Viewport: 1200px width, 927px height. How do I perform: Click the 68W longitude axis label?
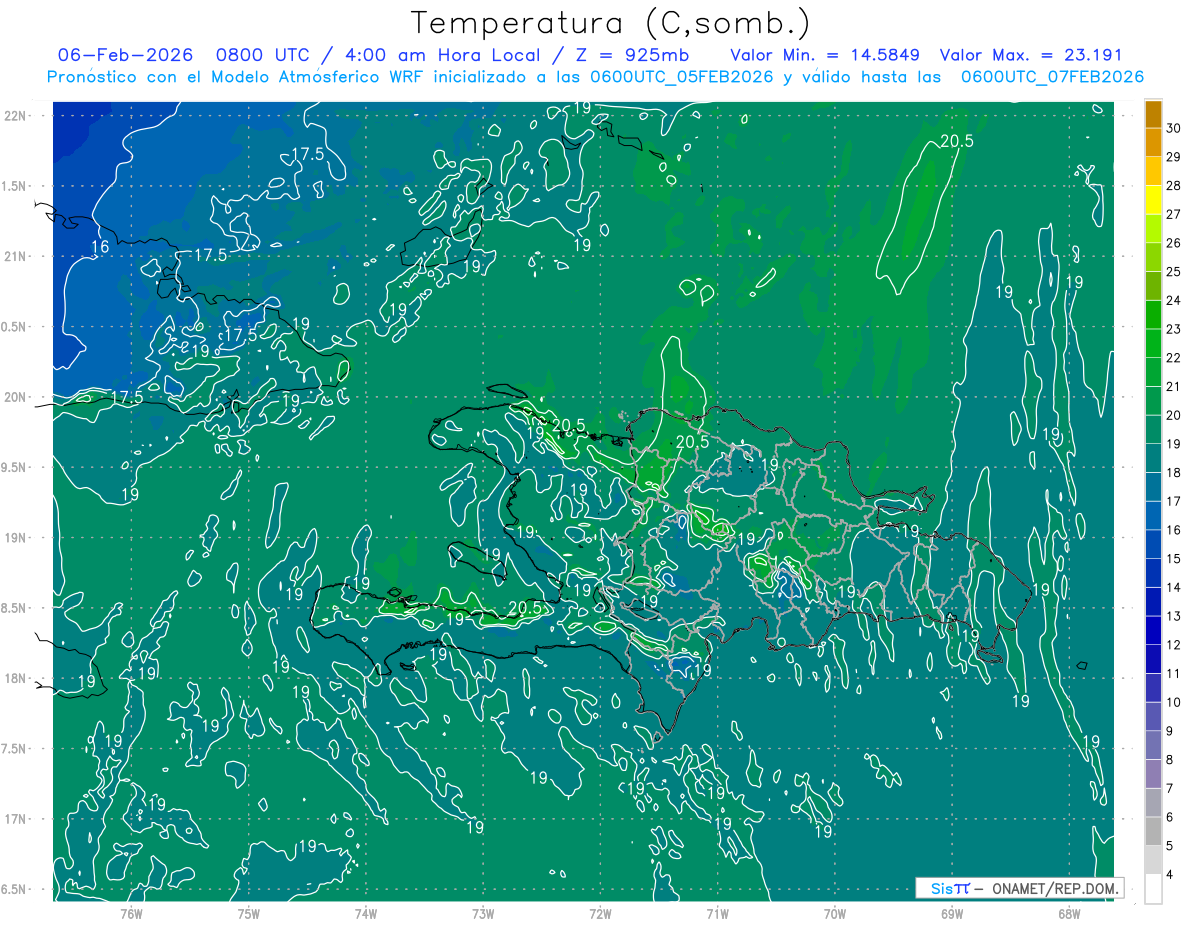tap(1068, 913)
